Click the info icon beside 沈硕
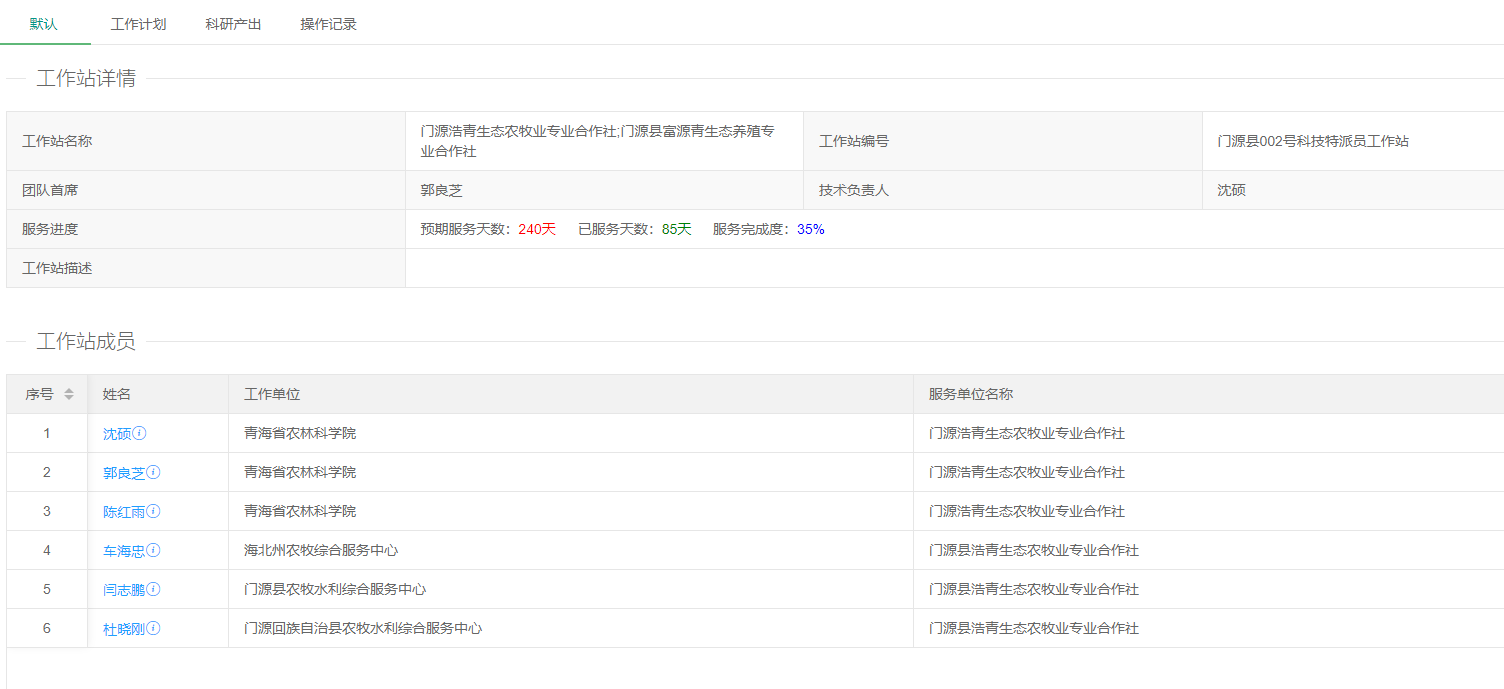The image size is (1504, 689). pyautogui.click(x=140, y=433)
